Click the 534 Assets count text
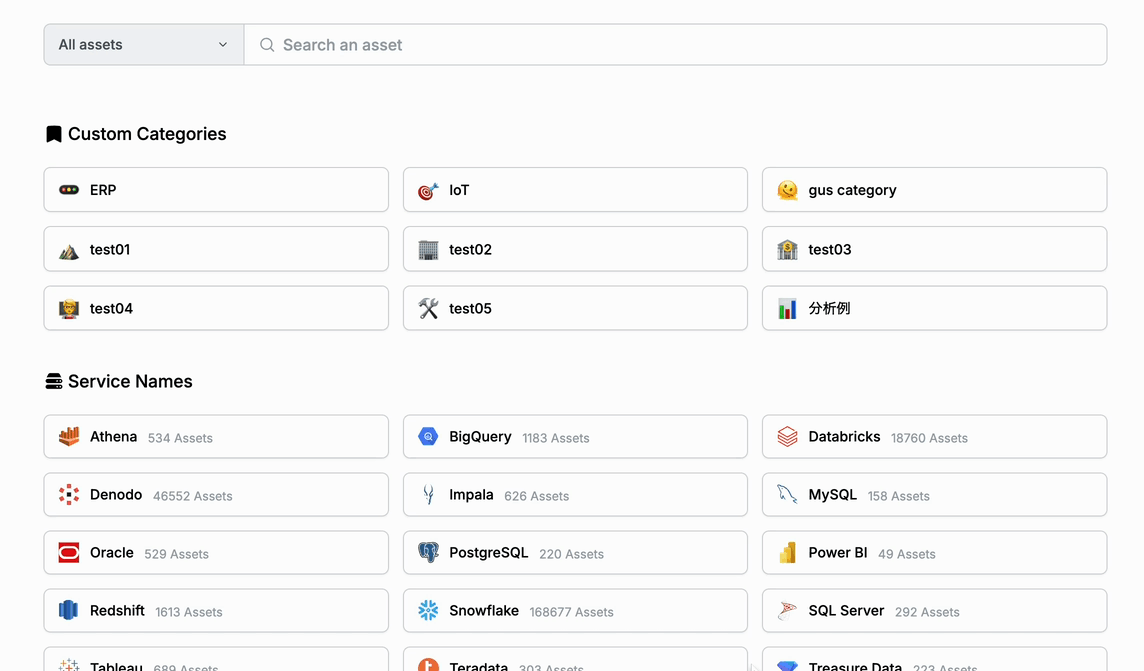 180,438
